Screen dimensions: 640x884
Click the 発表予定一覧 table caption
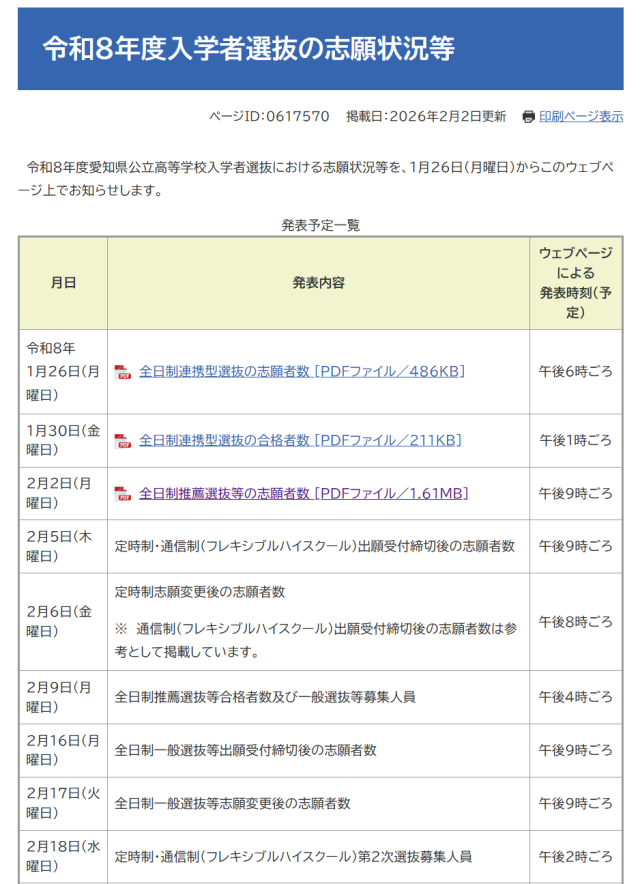[320, 225]
